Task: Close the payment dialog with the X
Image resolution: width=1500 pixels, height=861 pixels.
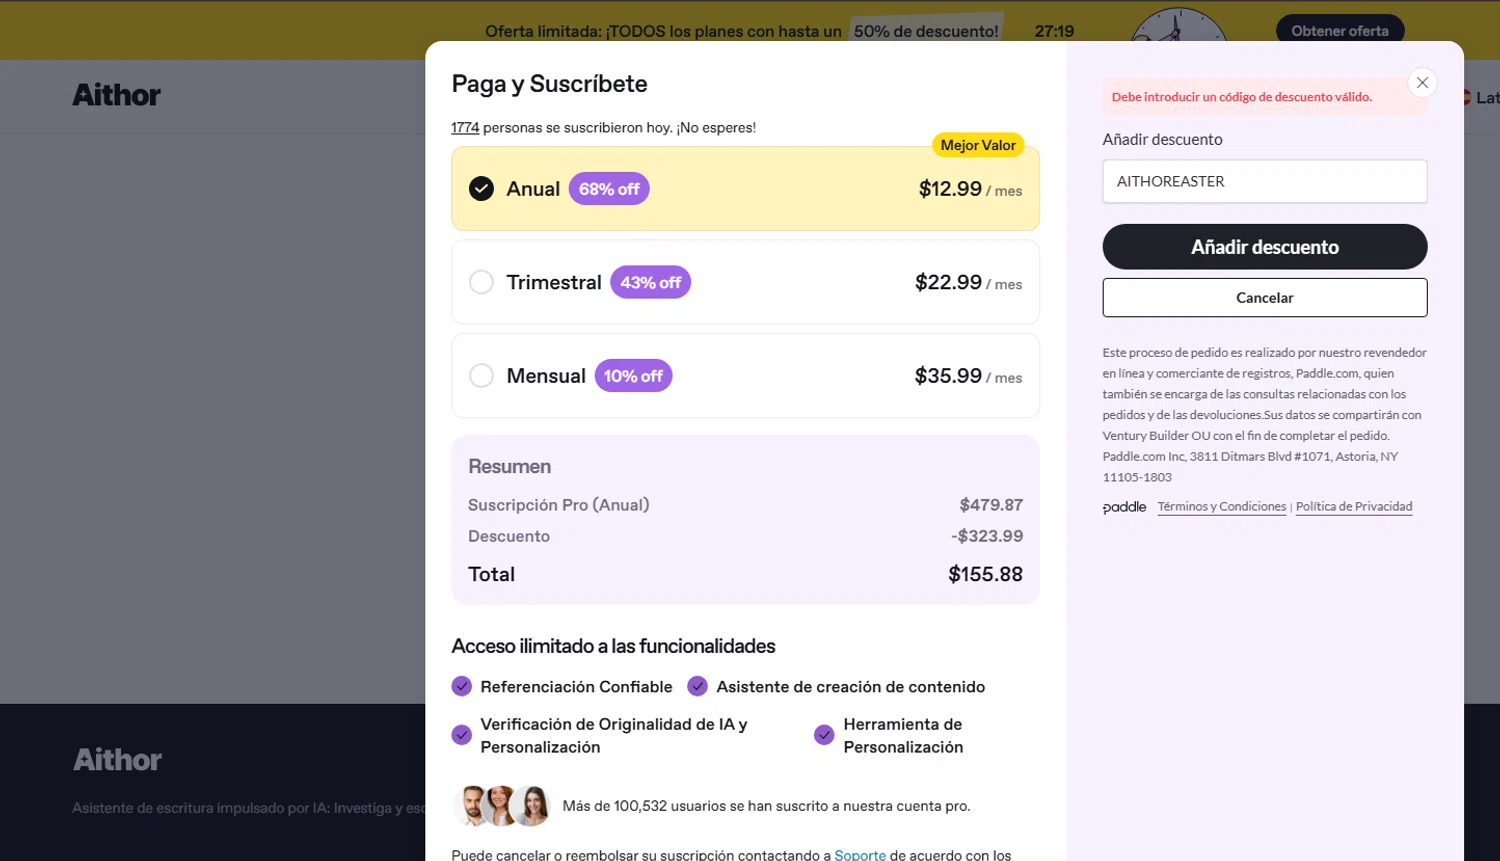Action: 1422,83
